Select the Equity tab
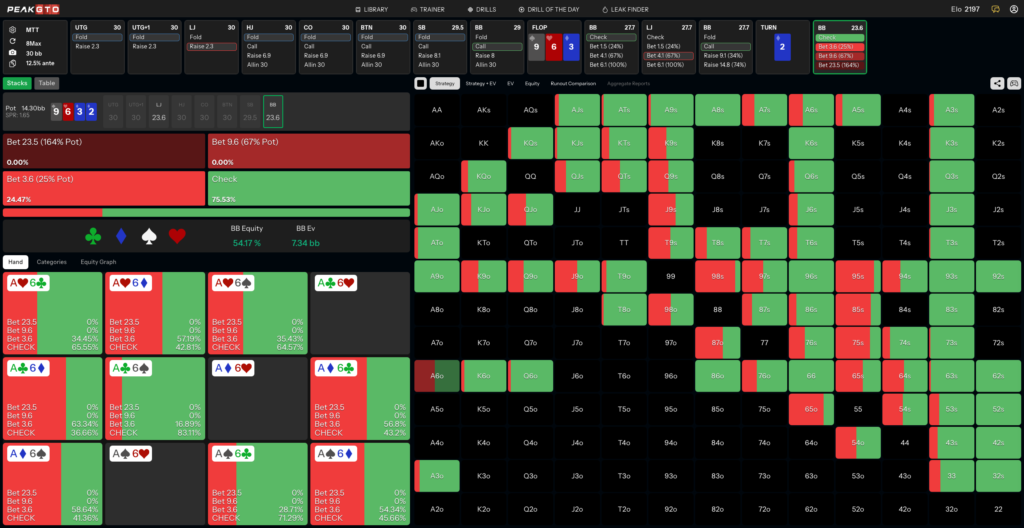1024x528 pixels. (x=532, y=83)
